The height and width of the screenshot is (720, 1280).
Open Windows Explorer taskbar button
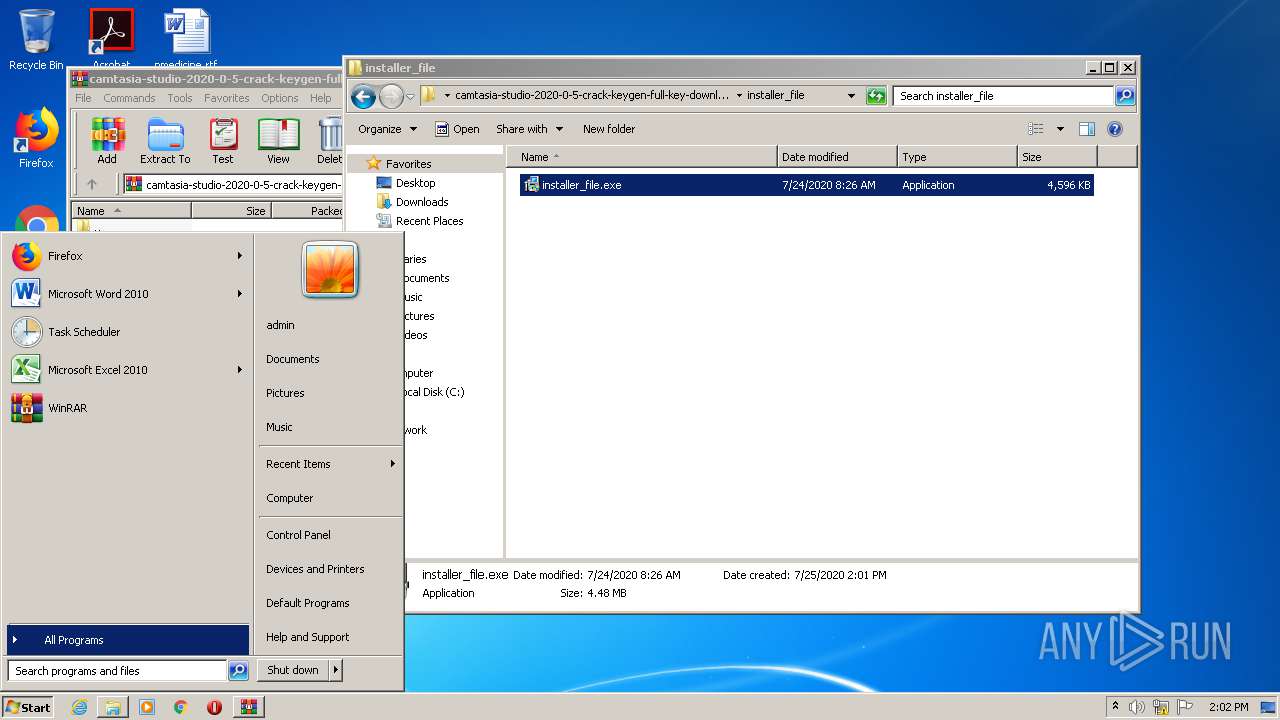pyautogui.click(x=113, y=707)
